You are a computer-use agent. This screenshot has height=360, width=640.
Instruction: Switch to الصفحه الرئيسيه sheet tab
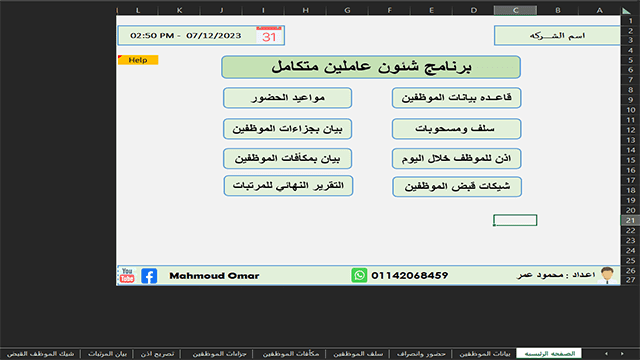[x=549, y=353]
